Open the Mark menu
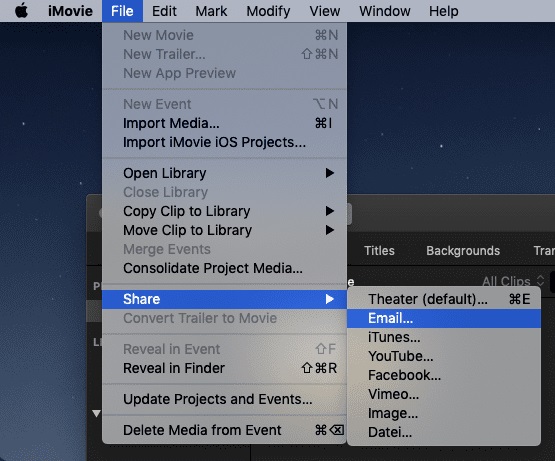Screen dimensions: 555x461 point(211,11)
